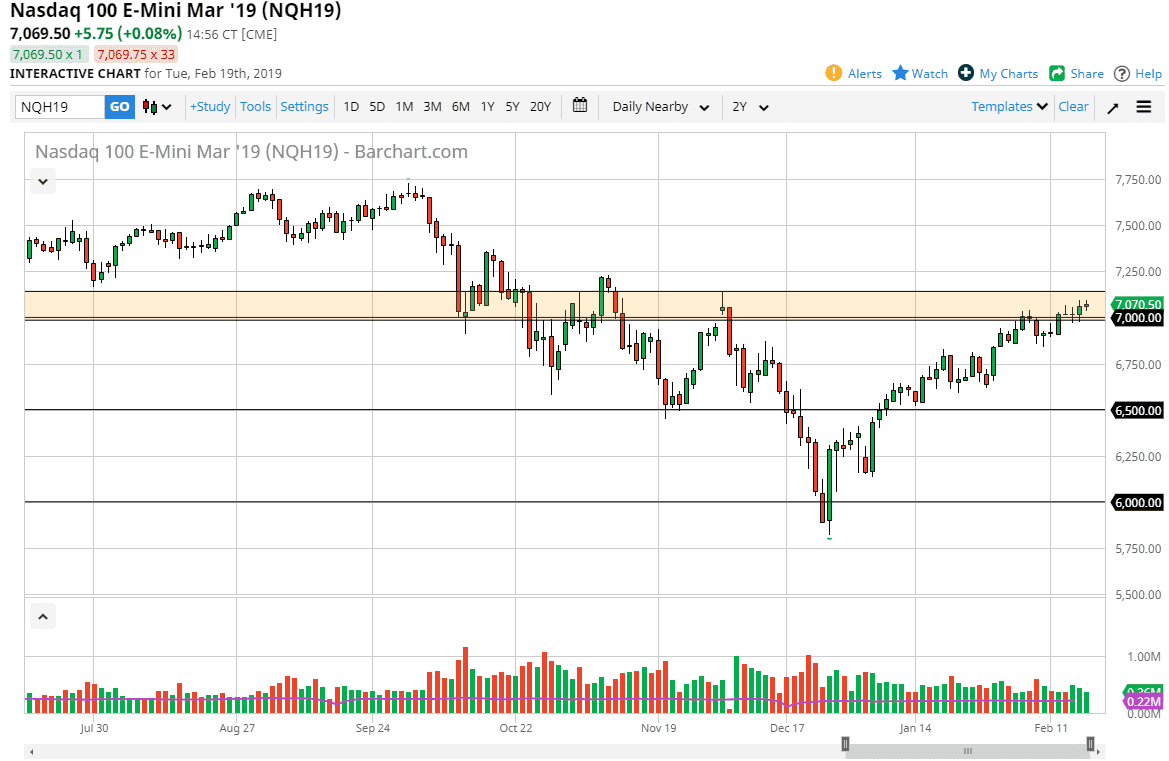Click the Help question mark icon
Screen dimensions: 1169x761
pyautogui.click(x=1122, y=73)
